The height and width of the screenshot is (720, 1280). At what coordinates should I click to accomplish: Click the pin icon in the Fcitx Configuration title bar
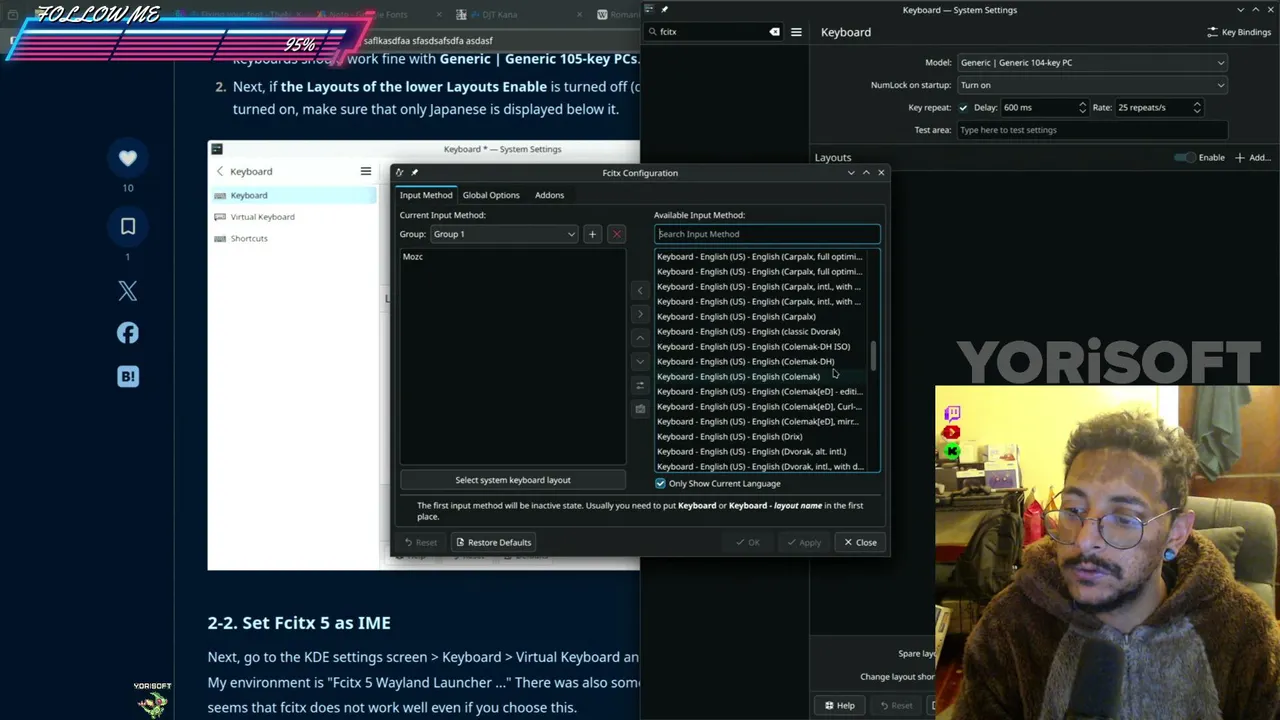pos(414,173)
